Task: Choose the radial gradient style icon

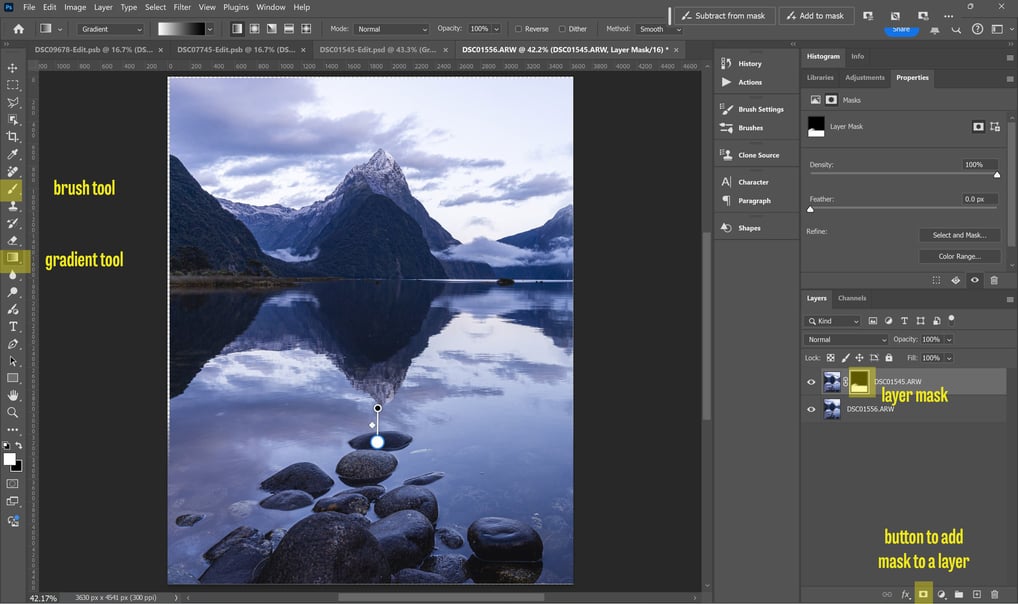Action: tap(254, 29)
